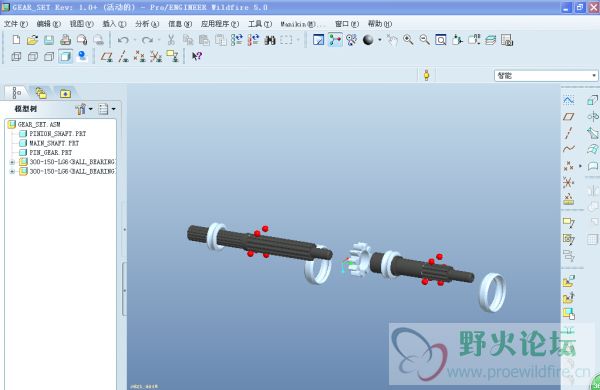The width and height of the screenshot is (600, 390).
Task: Select MAIN_SHAFT.PRT in the model tree
Action: pos(54,143)
